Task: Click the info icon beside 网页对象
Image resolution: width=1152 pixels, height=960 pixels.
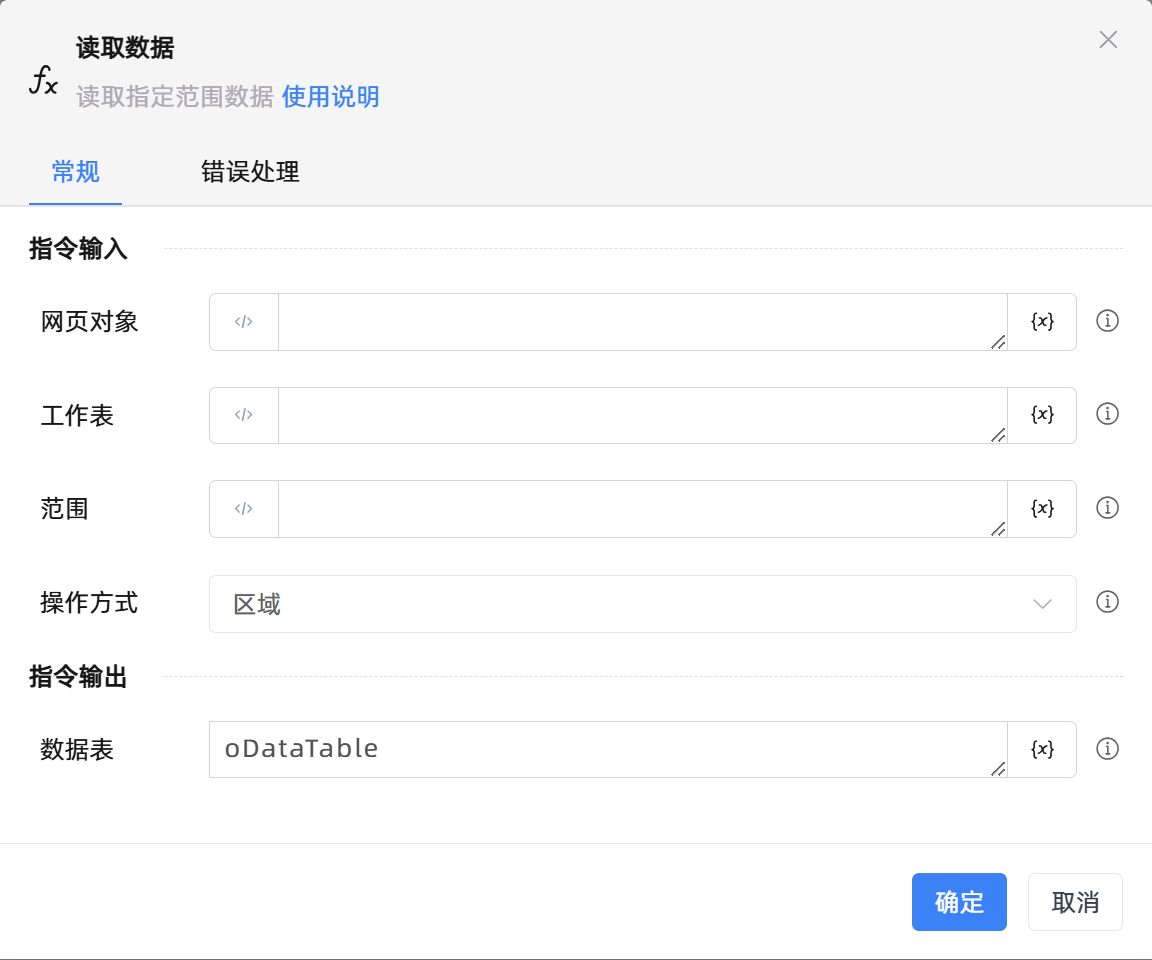Action: pos(1107,321)
